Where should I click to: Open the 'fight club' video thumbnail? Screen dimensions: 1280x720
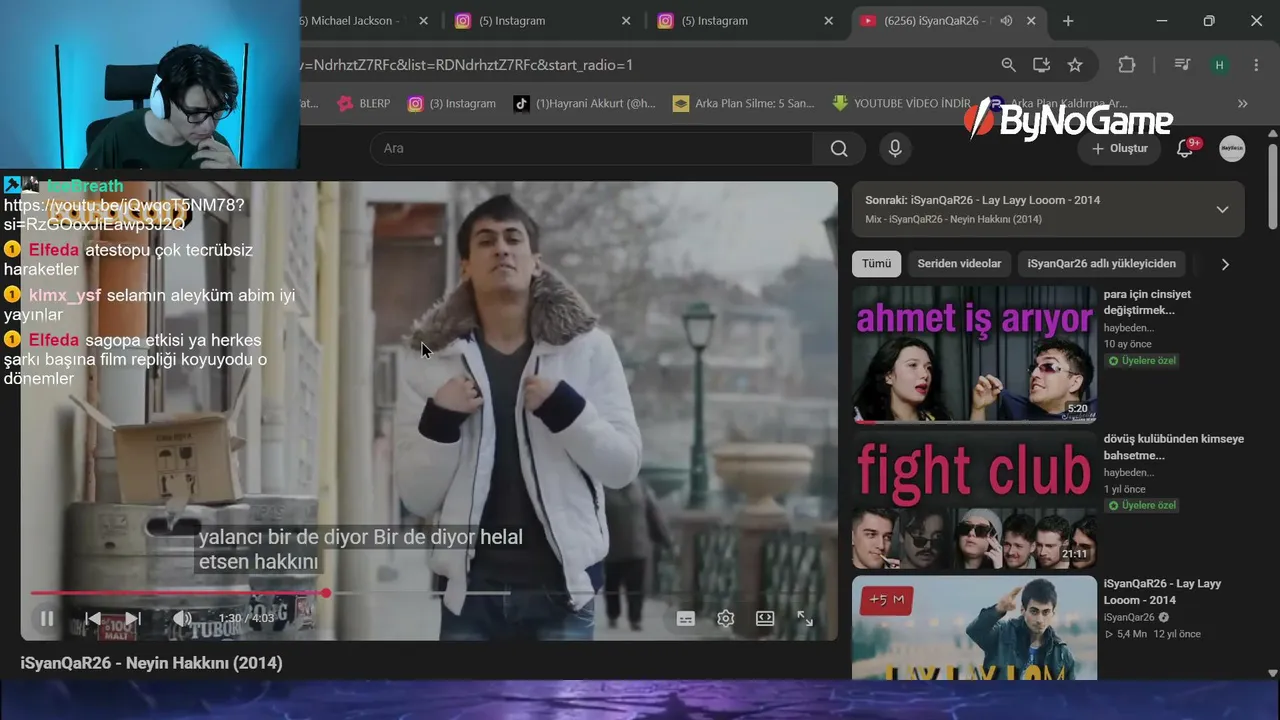(974, 500)
